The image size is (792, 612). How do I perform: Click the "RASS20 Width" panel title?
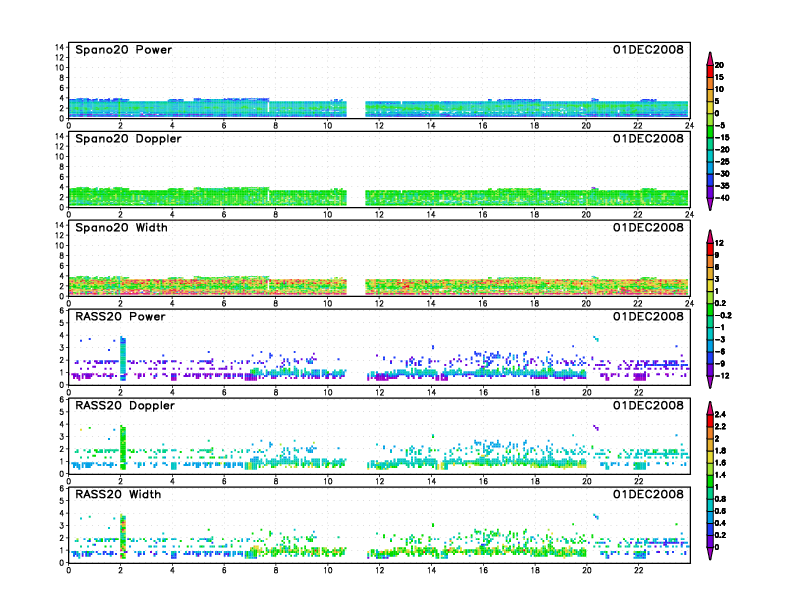pos(118,494)
